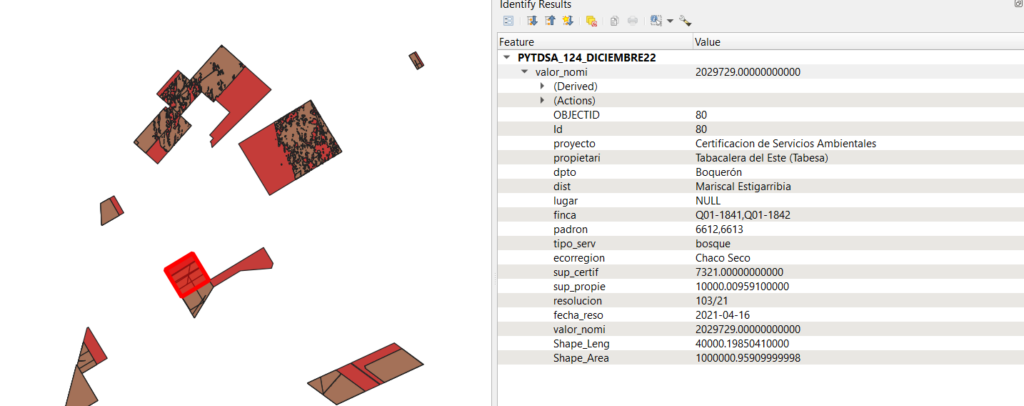Click the identify selection mode icon

pyautogui.click(x=655, y=20)
